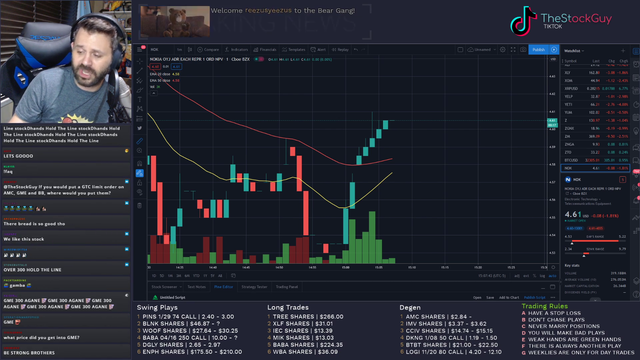Toggle the magnet mode tool

[140, 164]
